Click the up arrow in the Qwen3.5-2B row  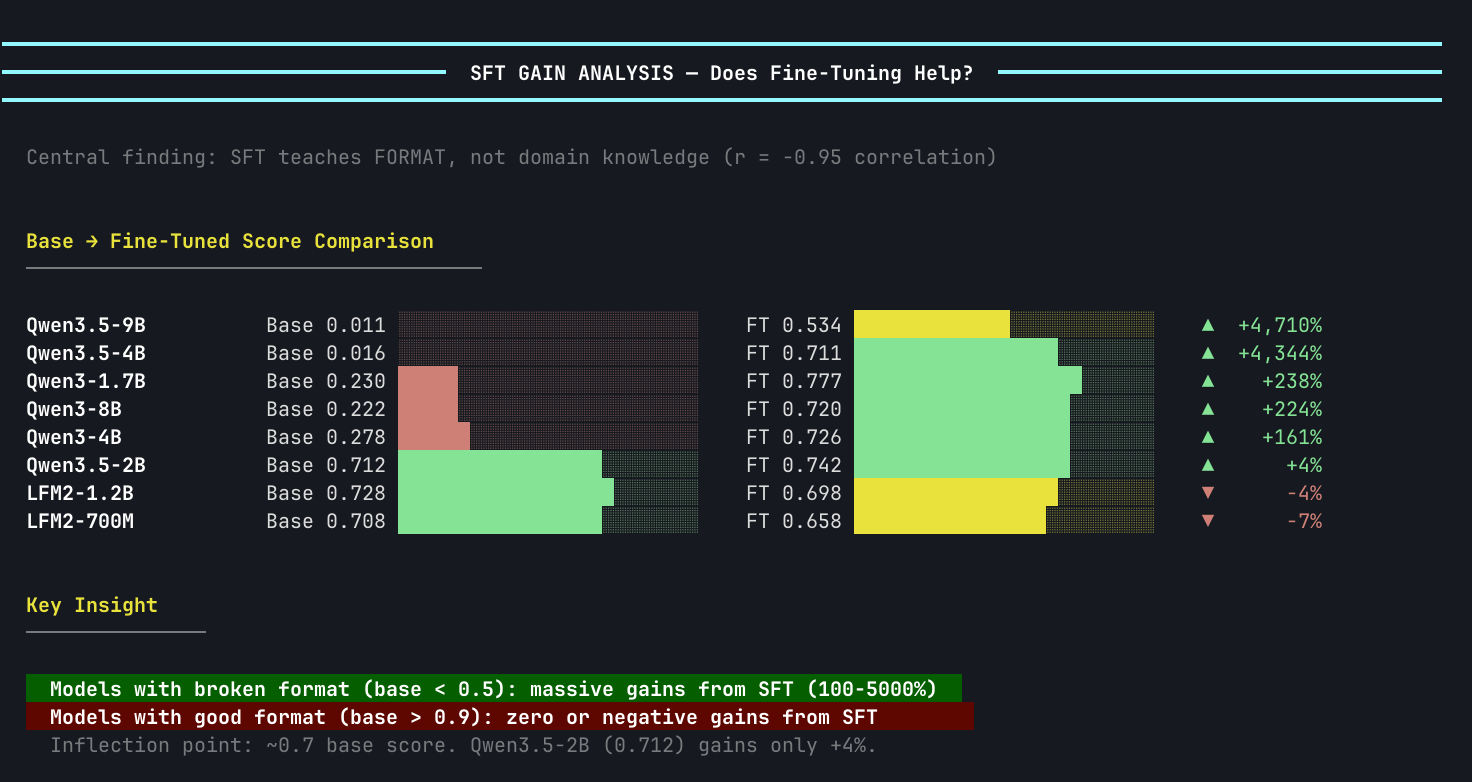tap(1208, 465)
